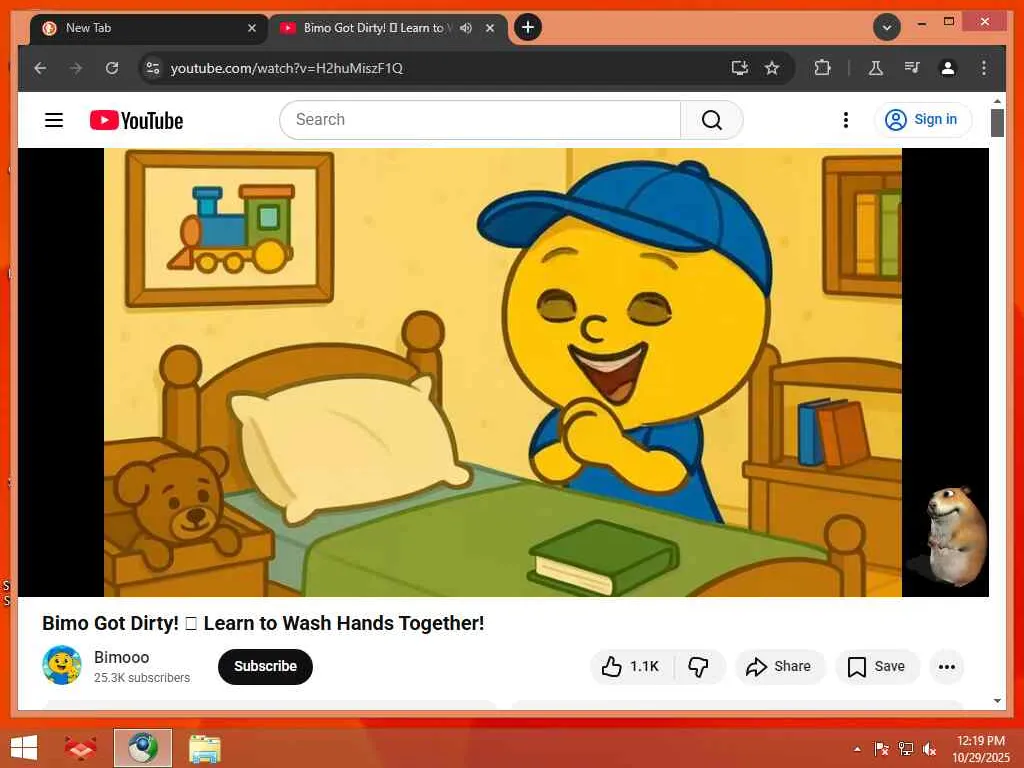Click the scroll down arrow
This screenshot has height=768, width=1024.
997,701
